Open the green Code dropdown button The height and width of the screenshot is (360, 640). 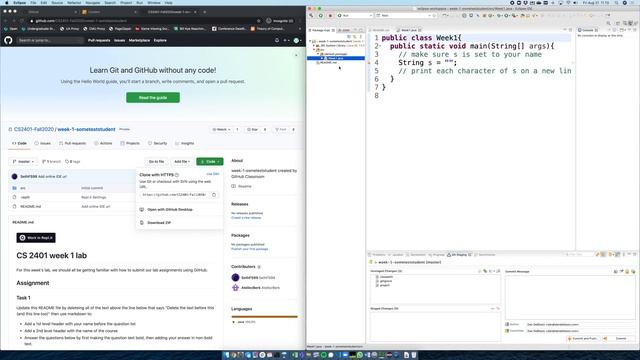pos(210,162)
